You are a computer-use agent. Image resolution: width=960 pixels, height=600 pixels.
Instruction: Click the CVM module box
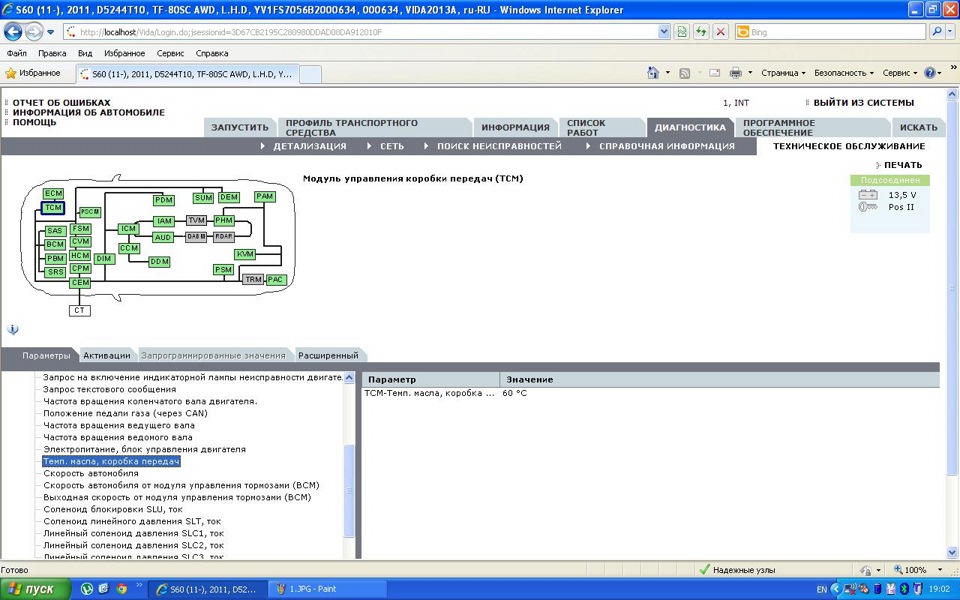point(80,241)
